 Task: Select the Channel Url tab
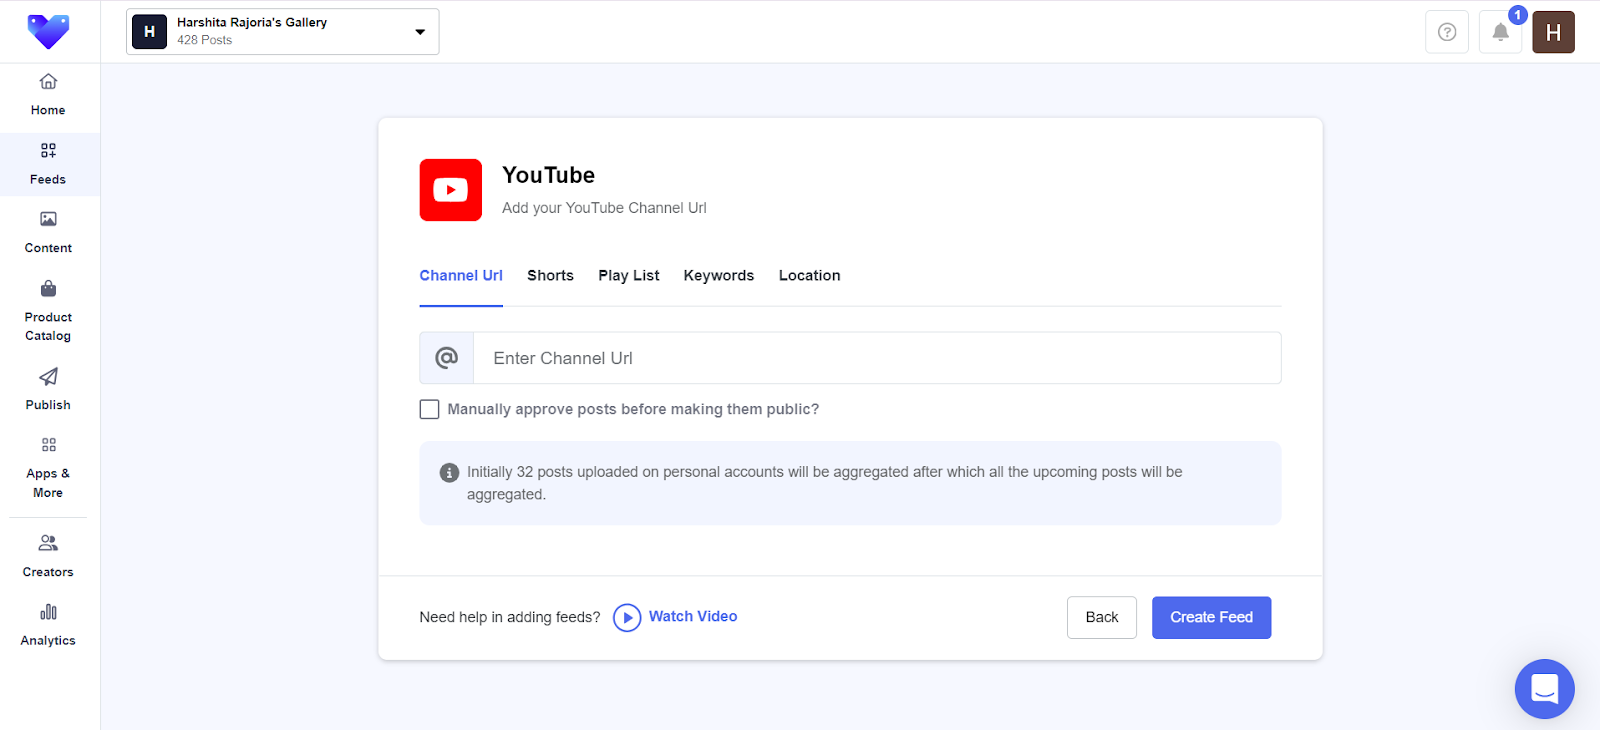pyautogui.click(x=461, y=276)
